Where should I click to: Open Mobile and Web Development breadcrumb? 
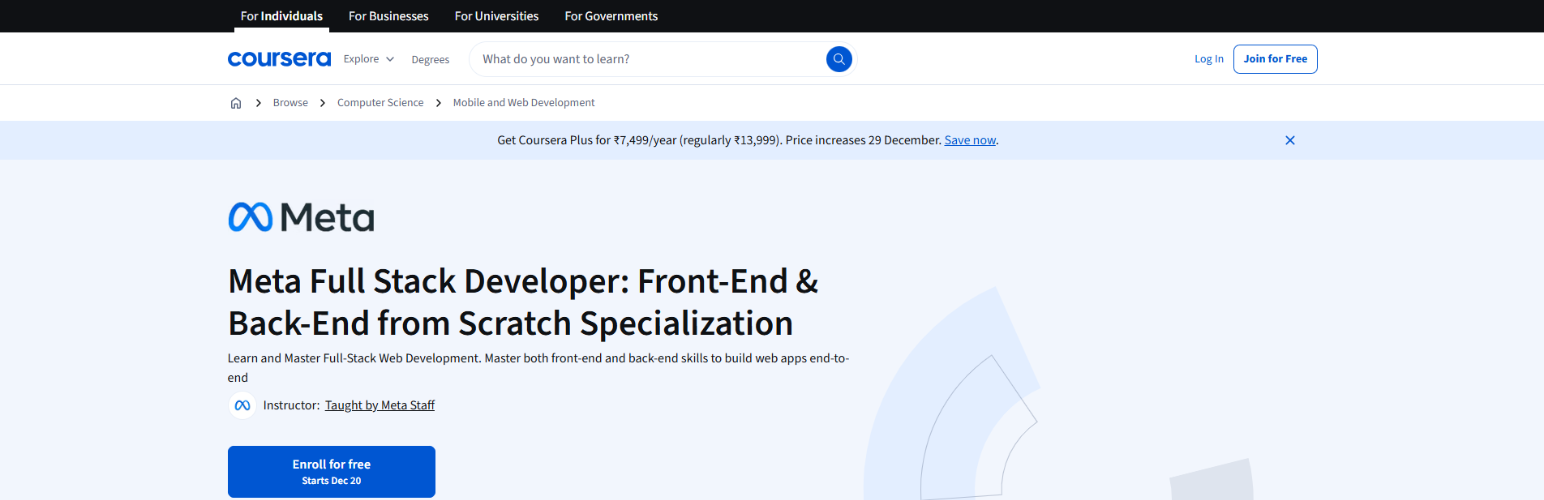524,103
